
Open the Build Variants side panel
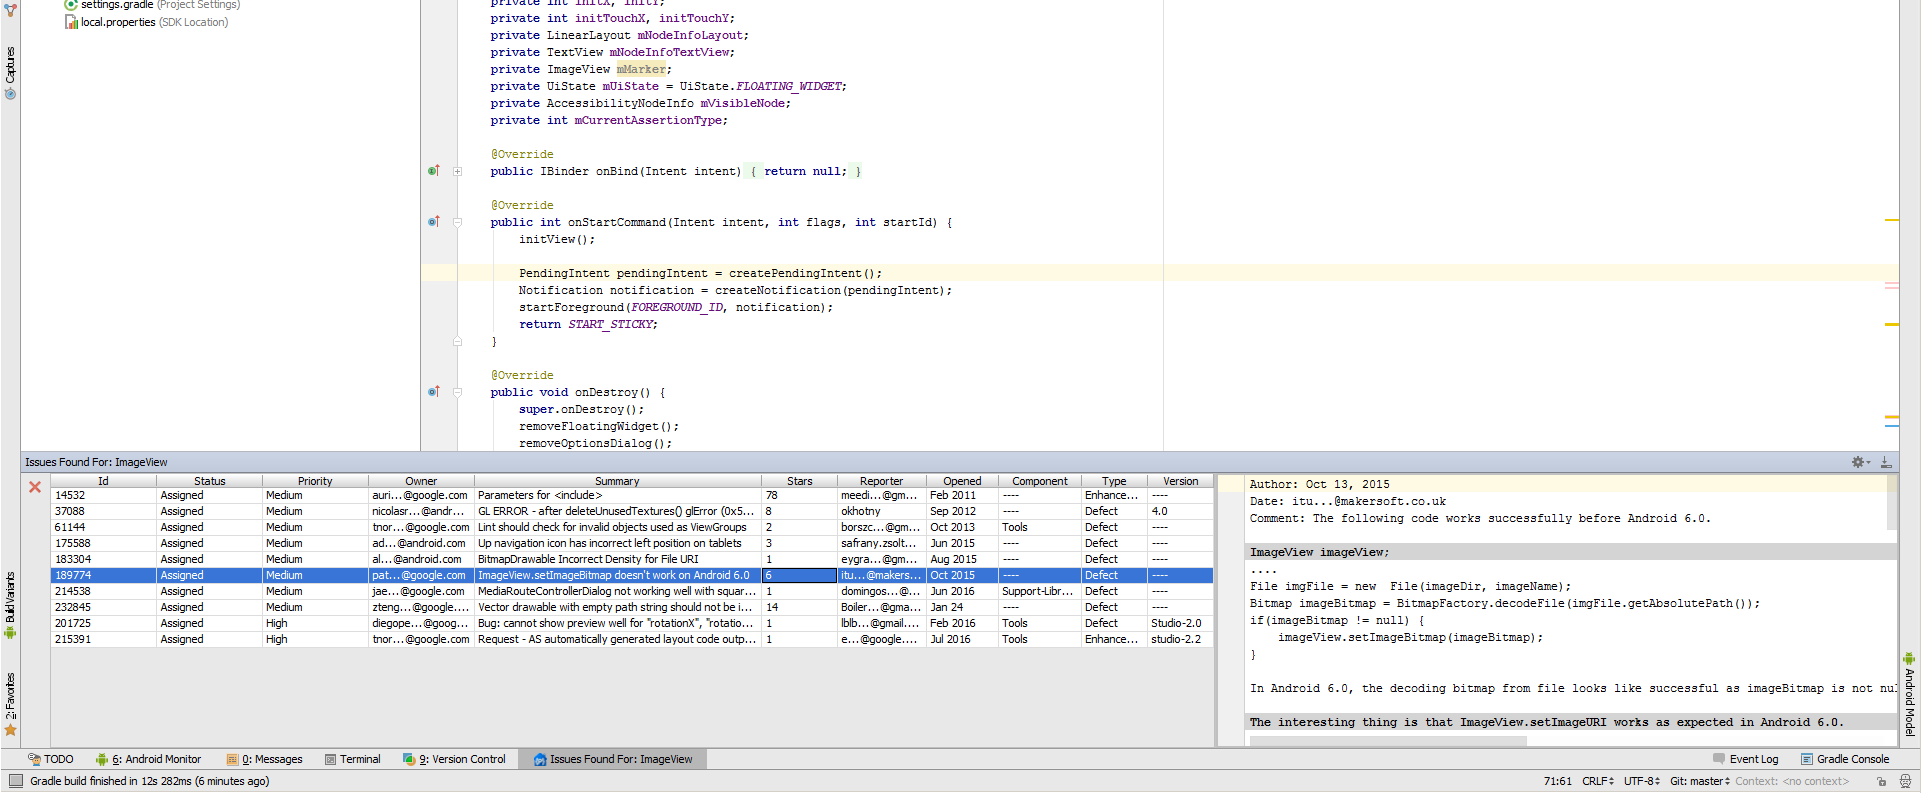tap(10, 605)
